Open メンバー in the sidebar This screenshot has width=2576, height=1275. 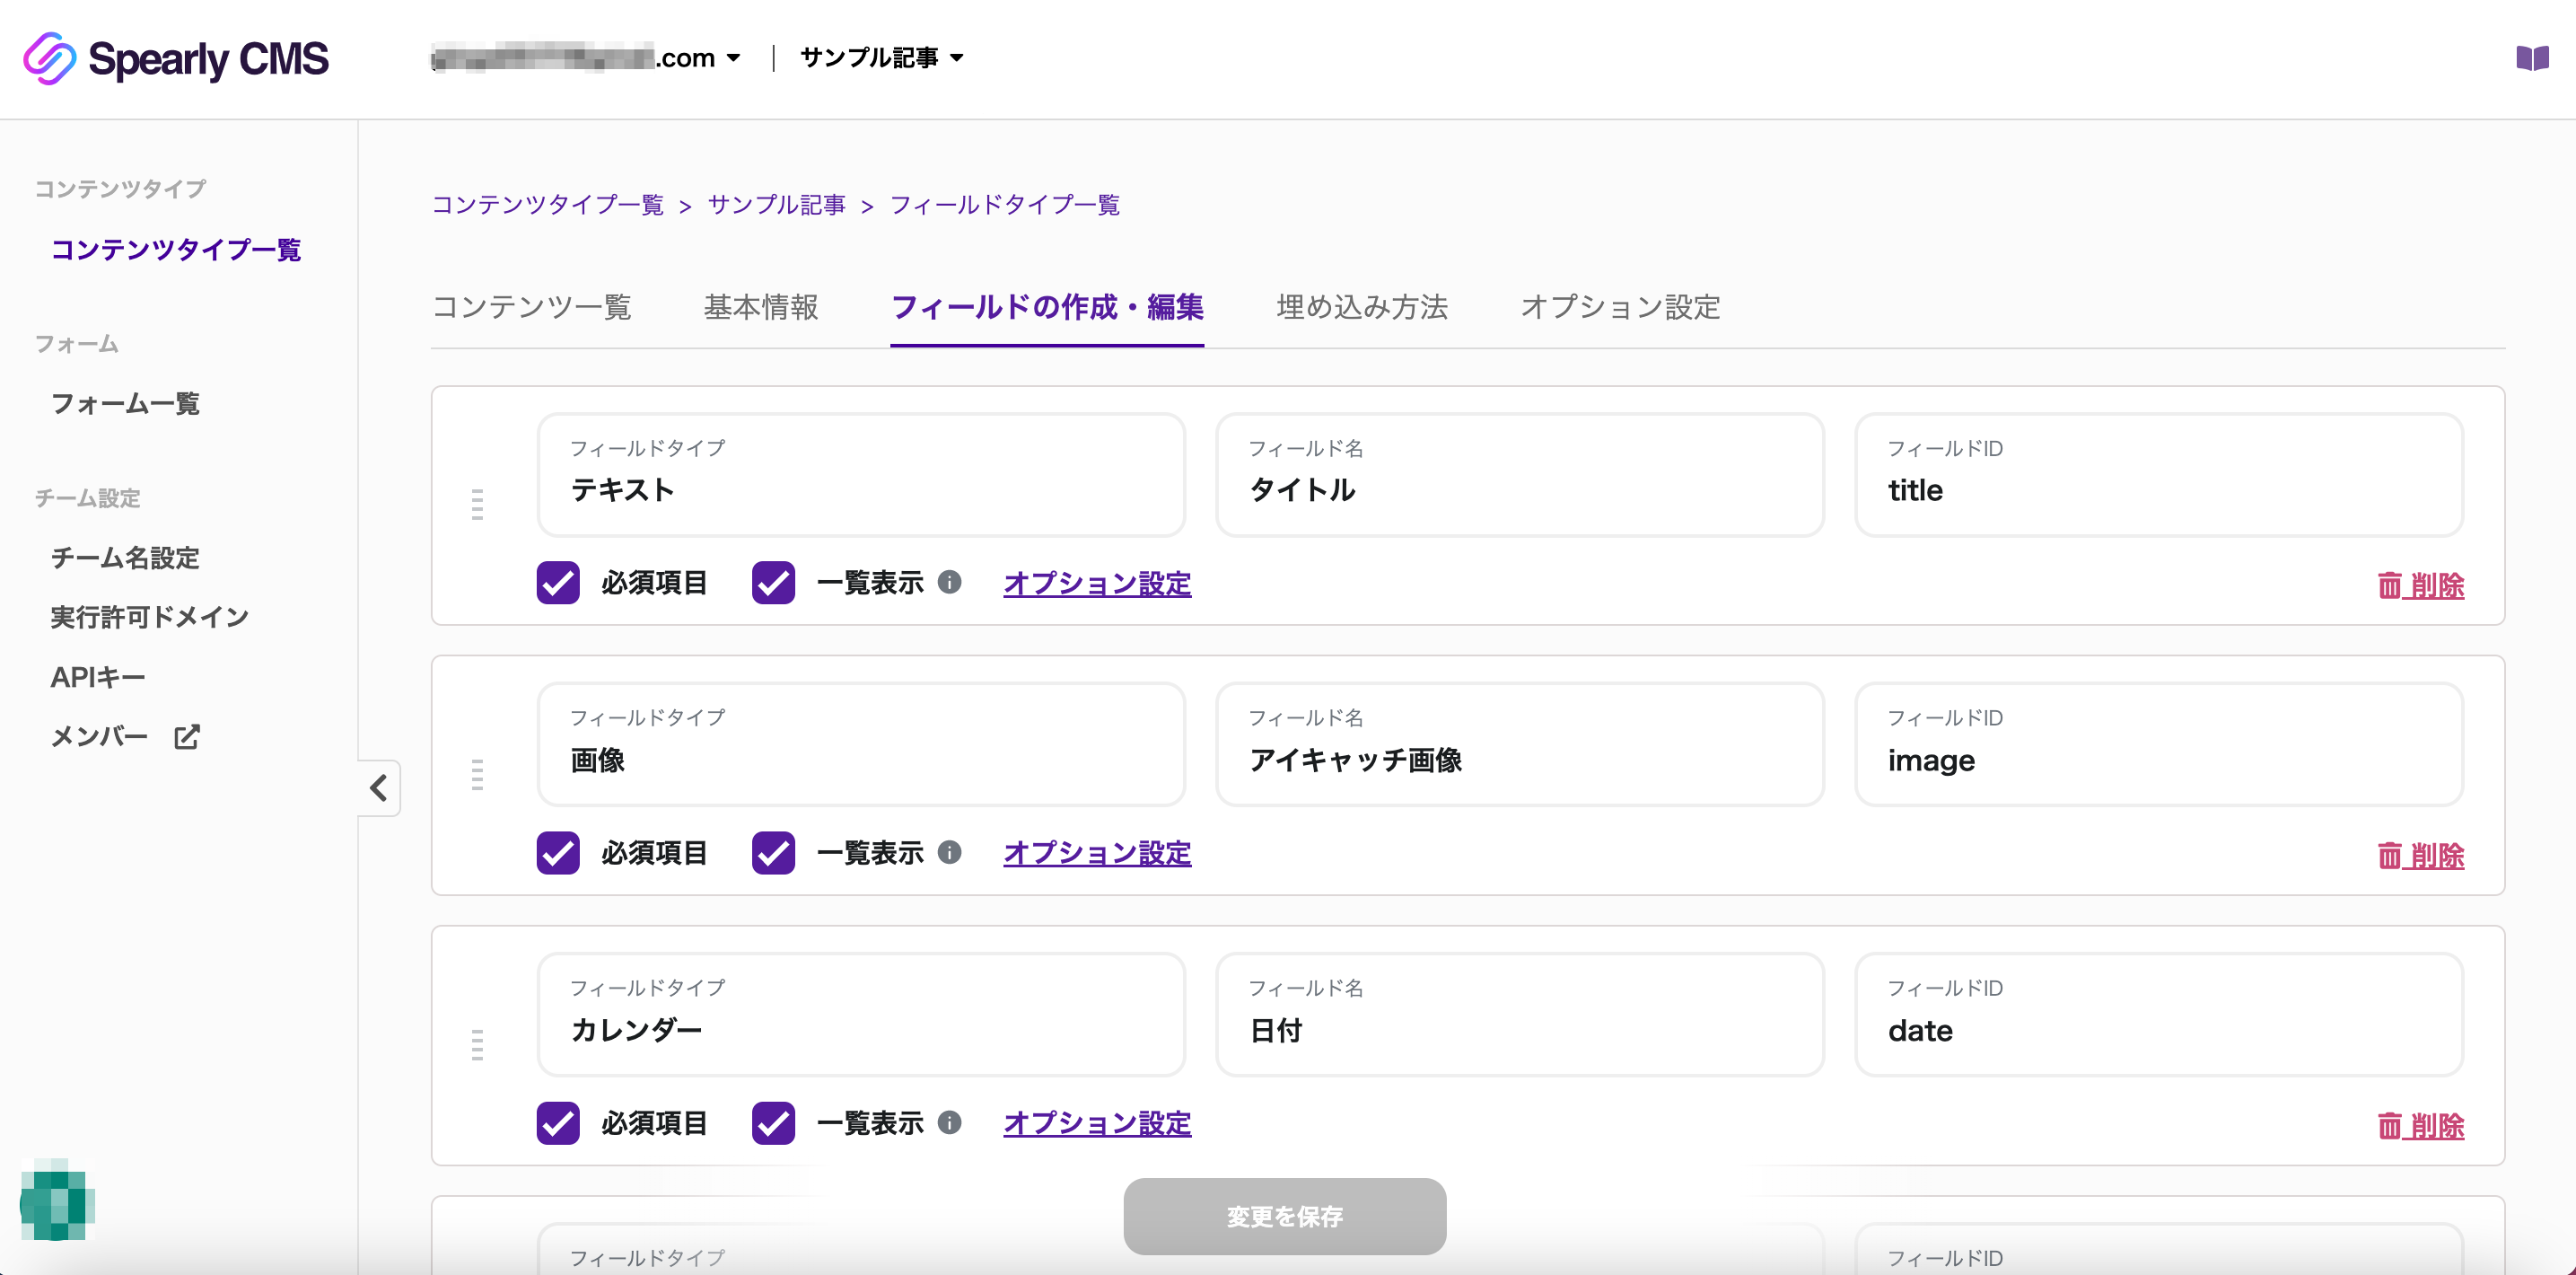(x=100, y=737)
